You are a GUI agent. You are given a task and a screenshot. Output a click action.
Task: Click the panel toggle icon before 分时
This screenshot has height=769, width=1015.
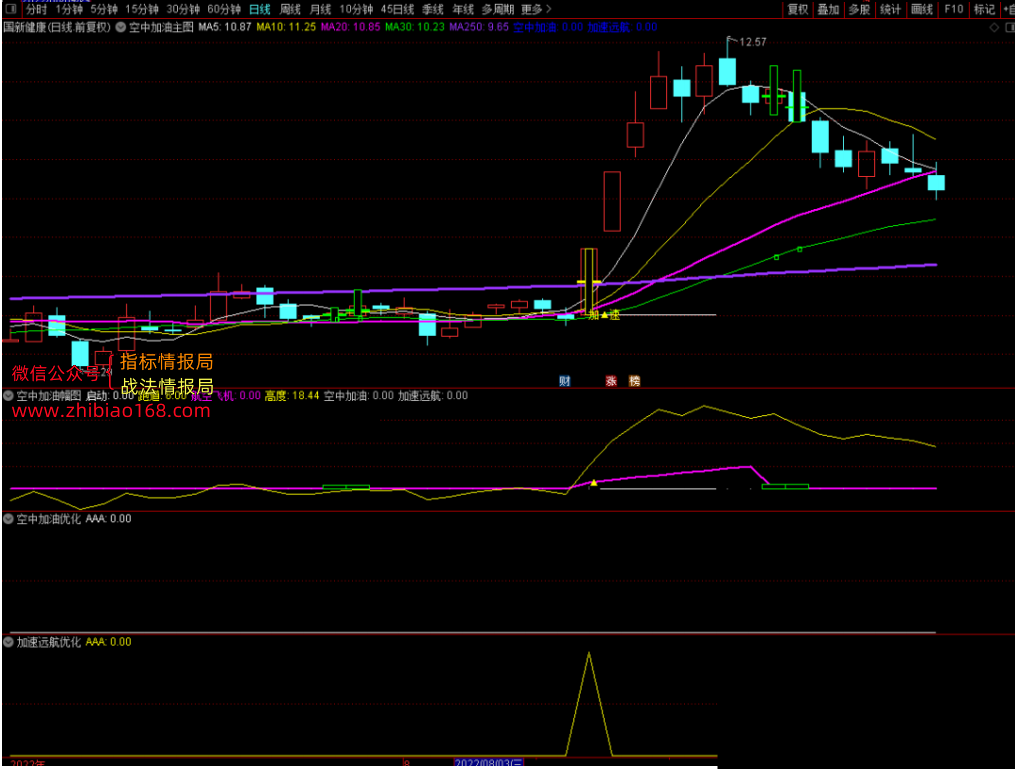click(x=10, y=9)
